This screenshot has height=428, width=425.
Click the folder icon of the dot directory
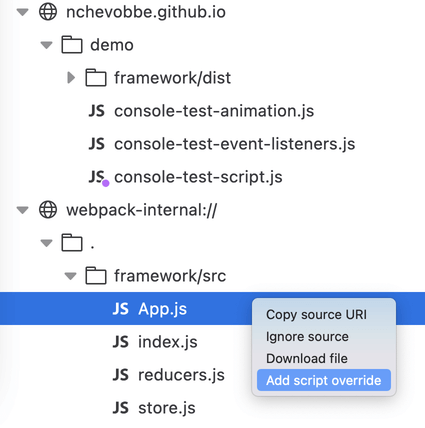pos(72,243)
